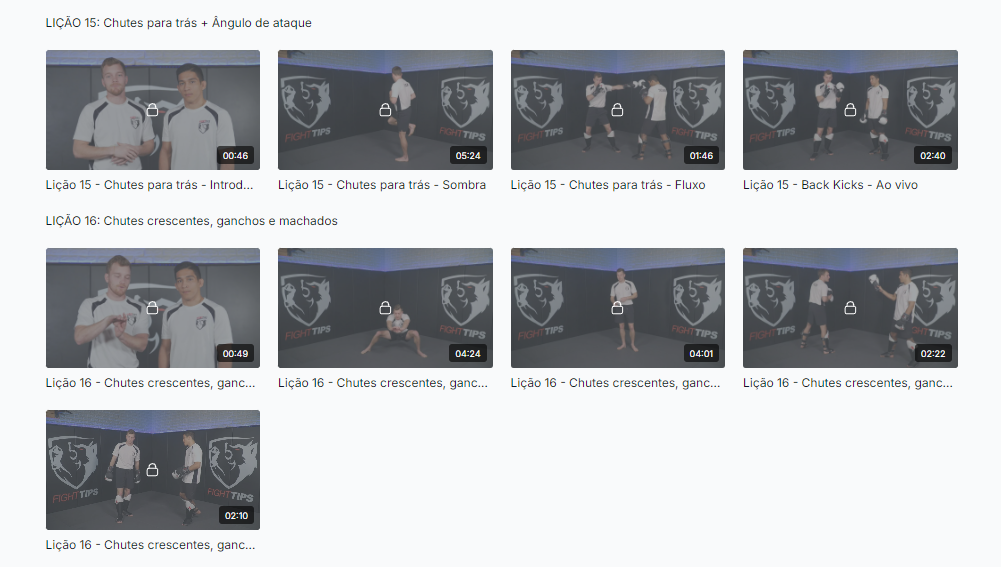1001x567 pixels.
Task: Click lock icon on 02:22 Lição 16 video
Action: (850, 308)
